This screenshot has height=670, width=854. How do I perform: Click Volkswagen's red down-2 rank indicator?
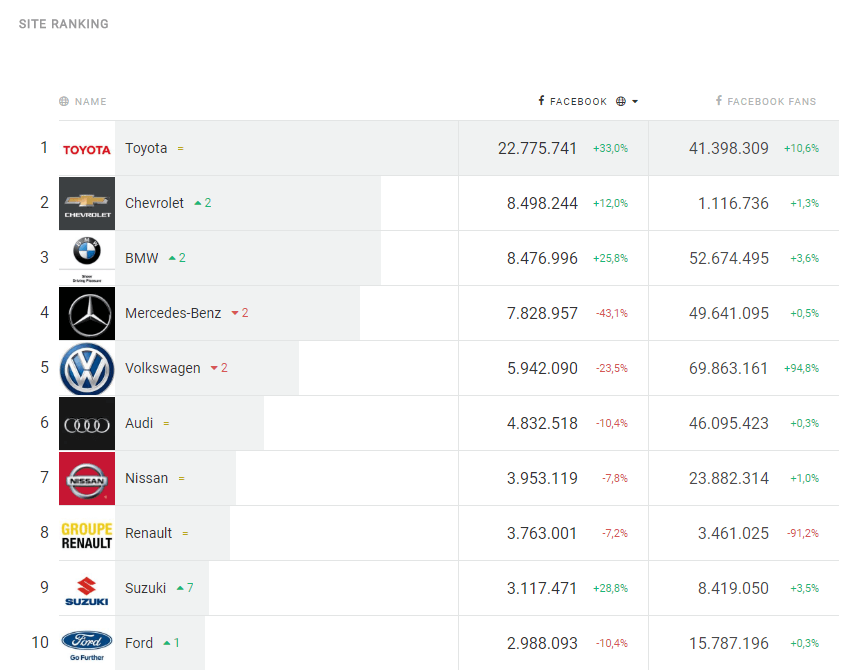pos(219,368)
